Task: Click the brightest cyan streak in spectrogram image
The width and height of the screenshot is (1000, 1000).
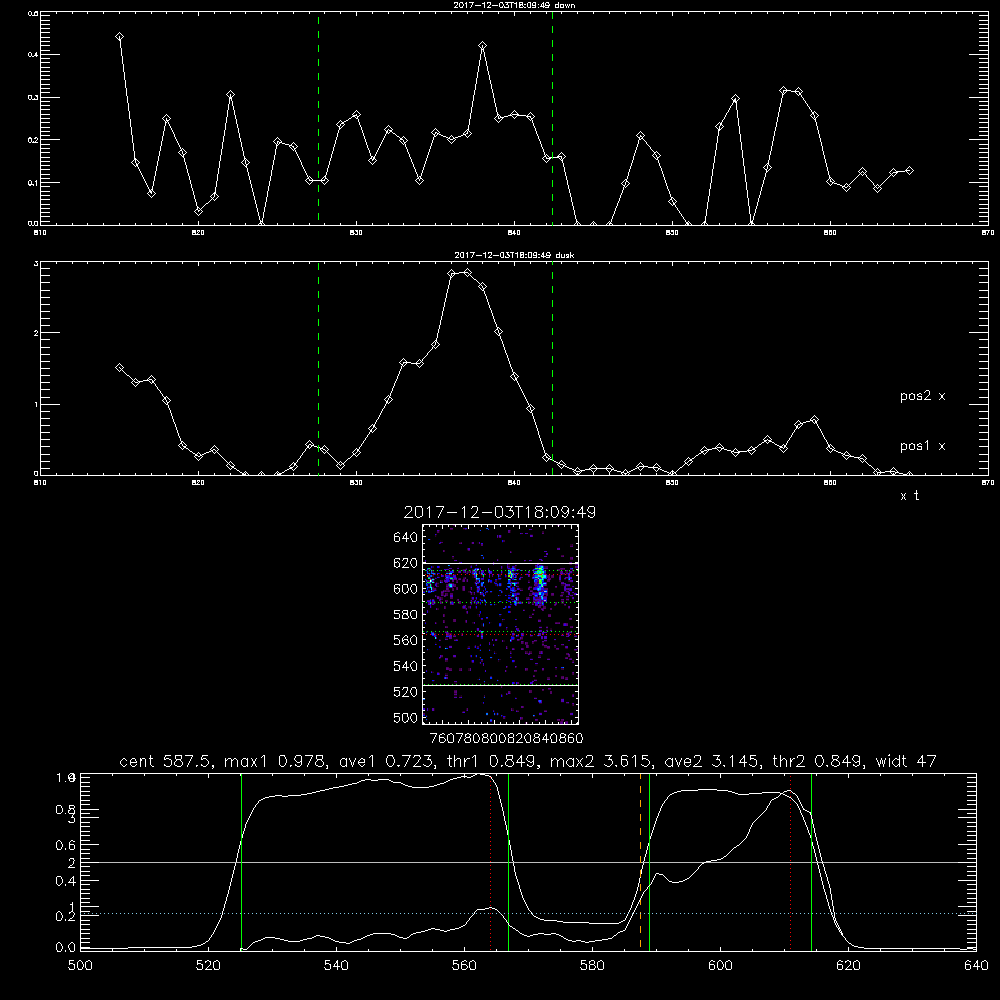Action: (540, 585)
